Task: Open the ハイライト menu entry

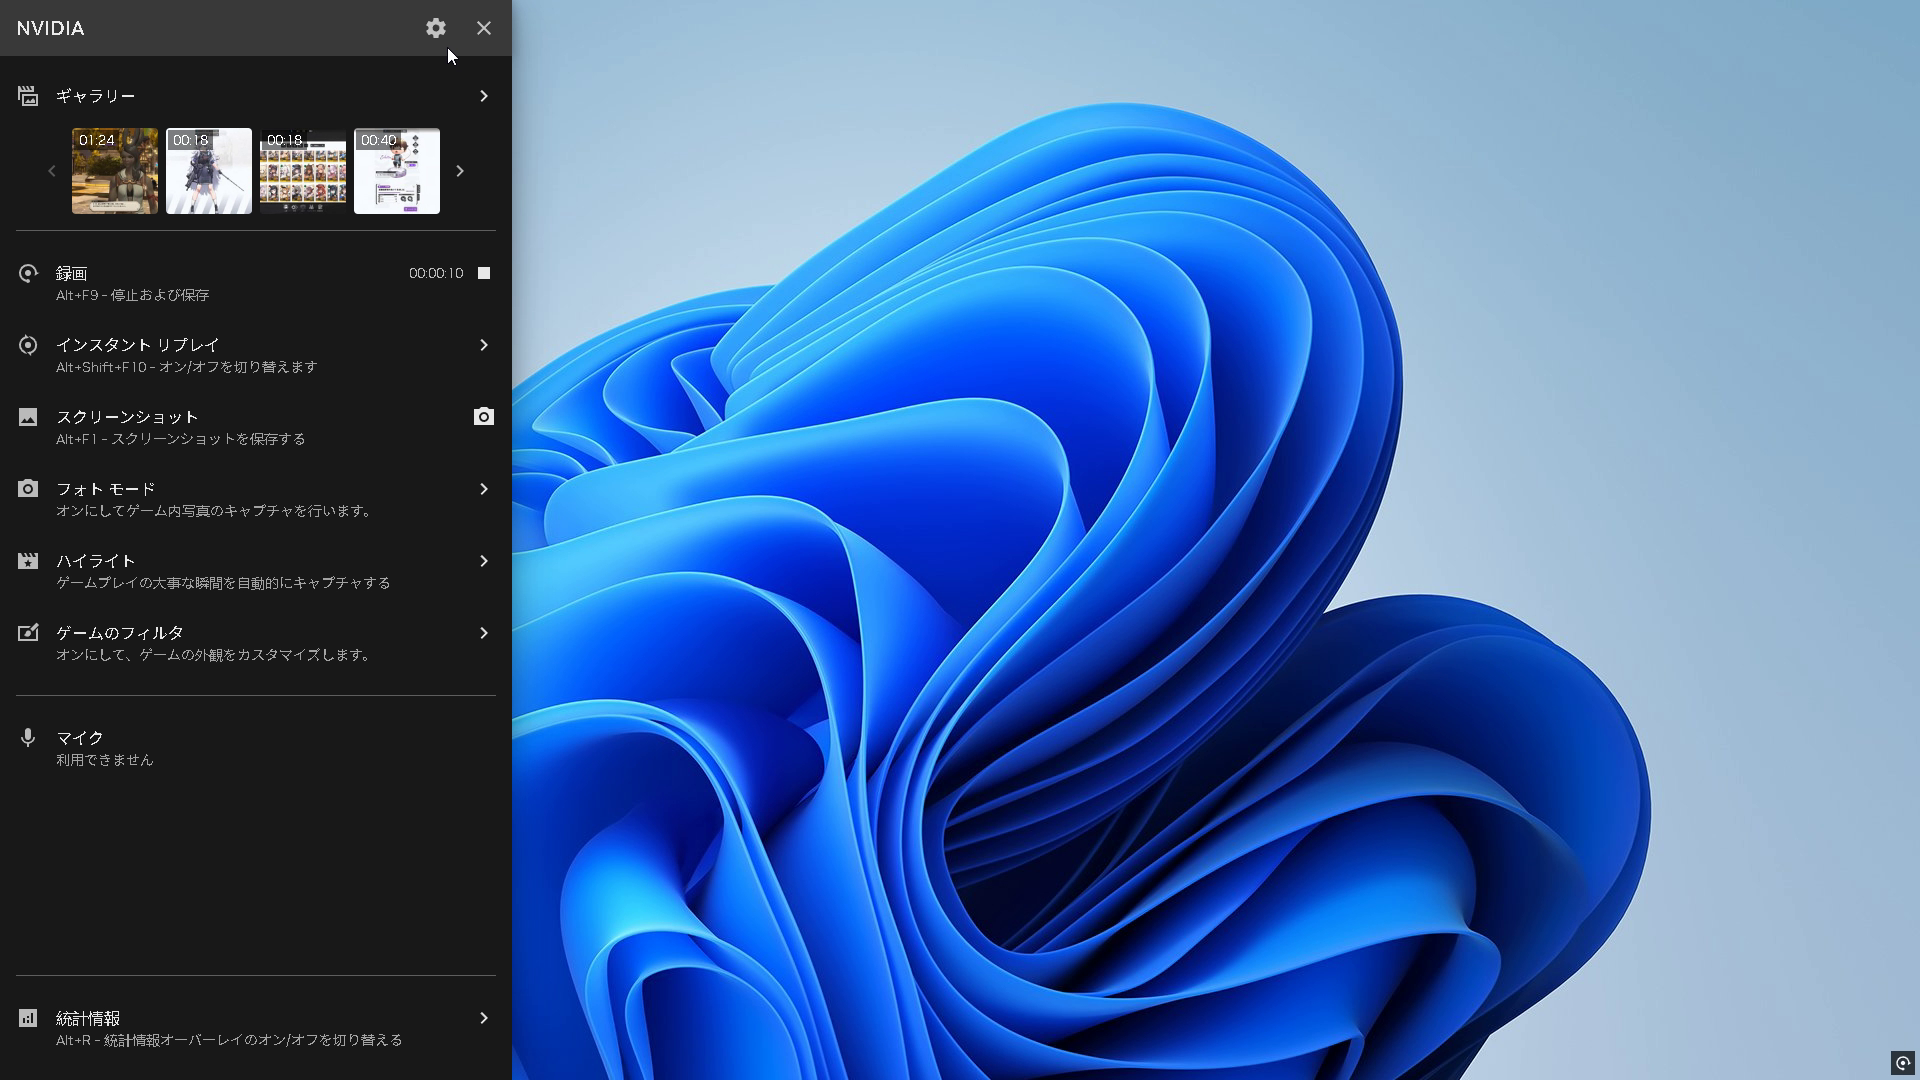Action: 96,561
